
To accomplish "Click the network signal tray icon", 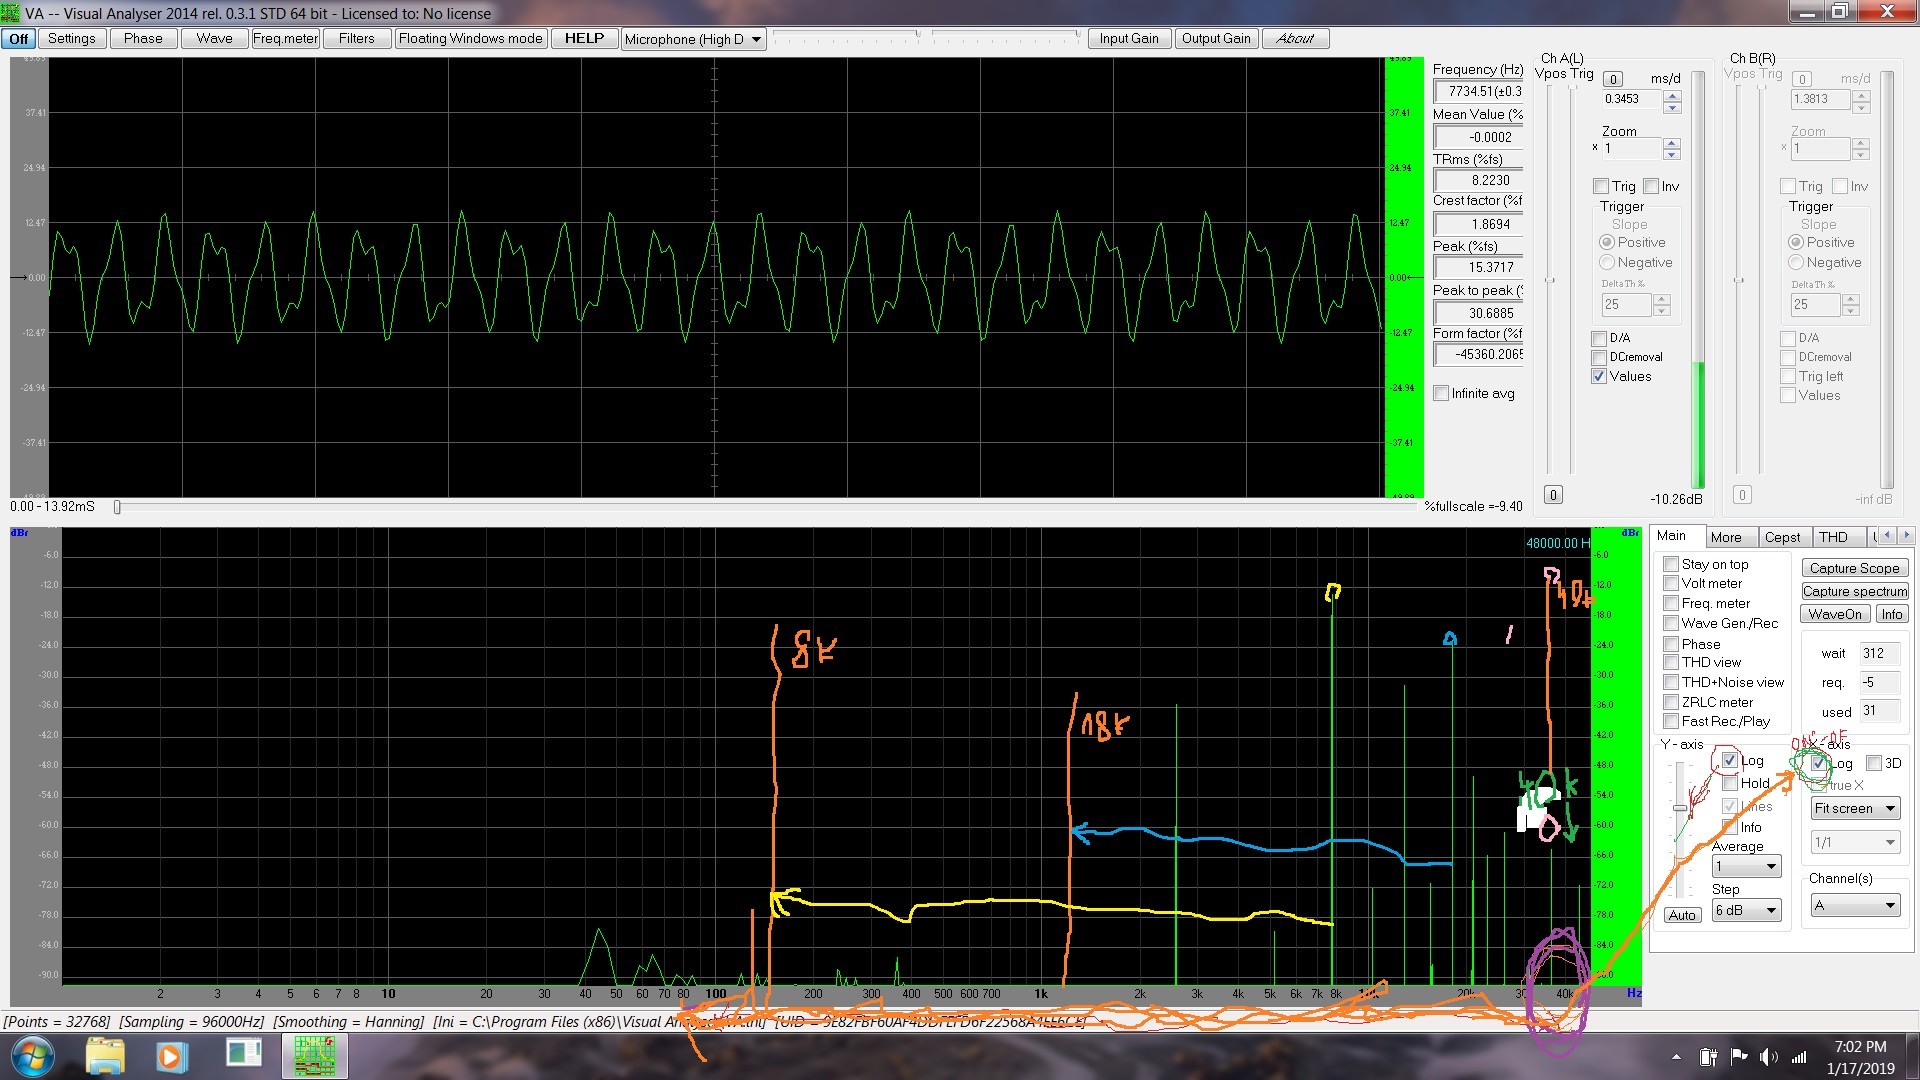I will click(1799, 1057).
